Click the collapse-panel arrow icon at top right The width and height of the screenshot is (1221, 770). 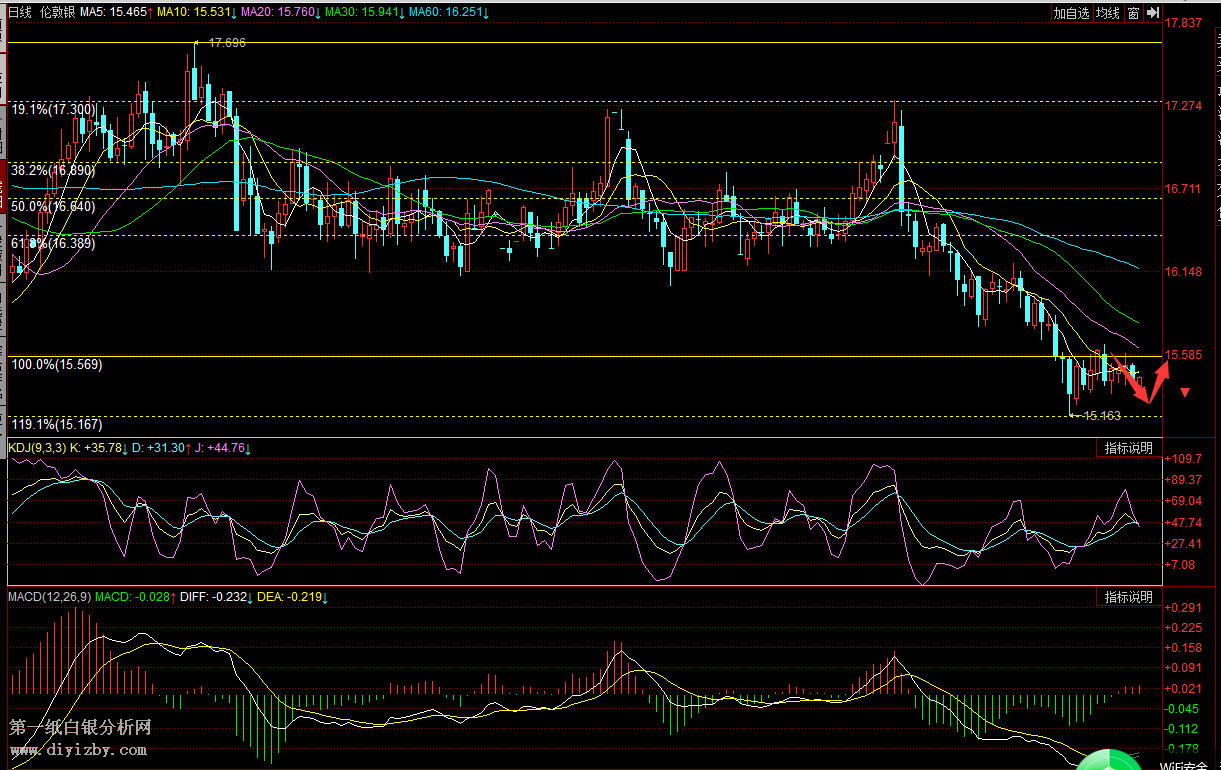[x=1153, y=13]
